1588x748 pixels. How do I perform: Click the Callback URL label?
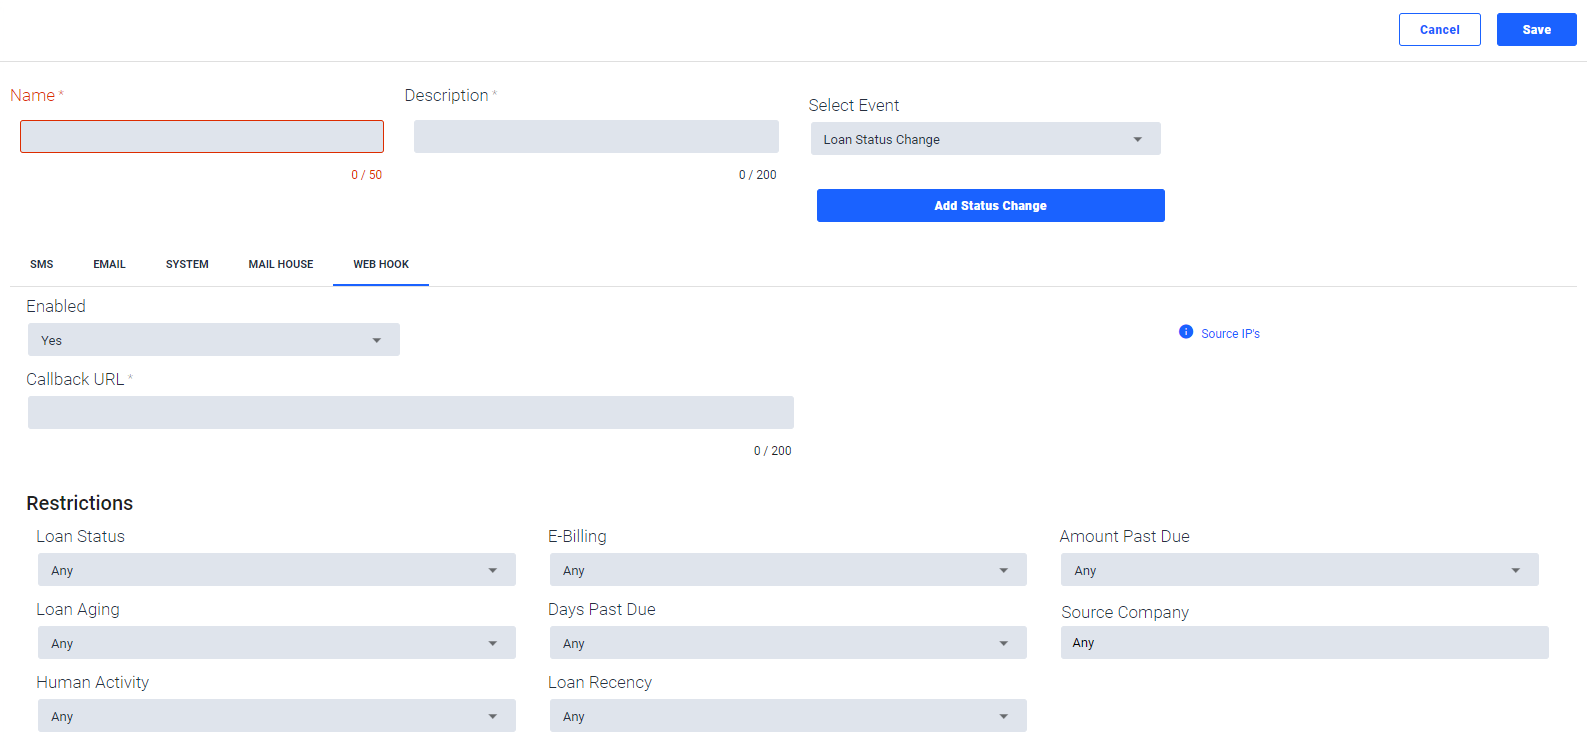[75, 379]
